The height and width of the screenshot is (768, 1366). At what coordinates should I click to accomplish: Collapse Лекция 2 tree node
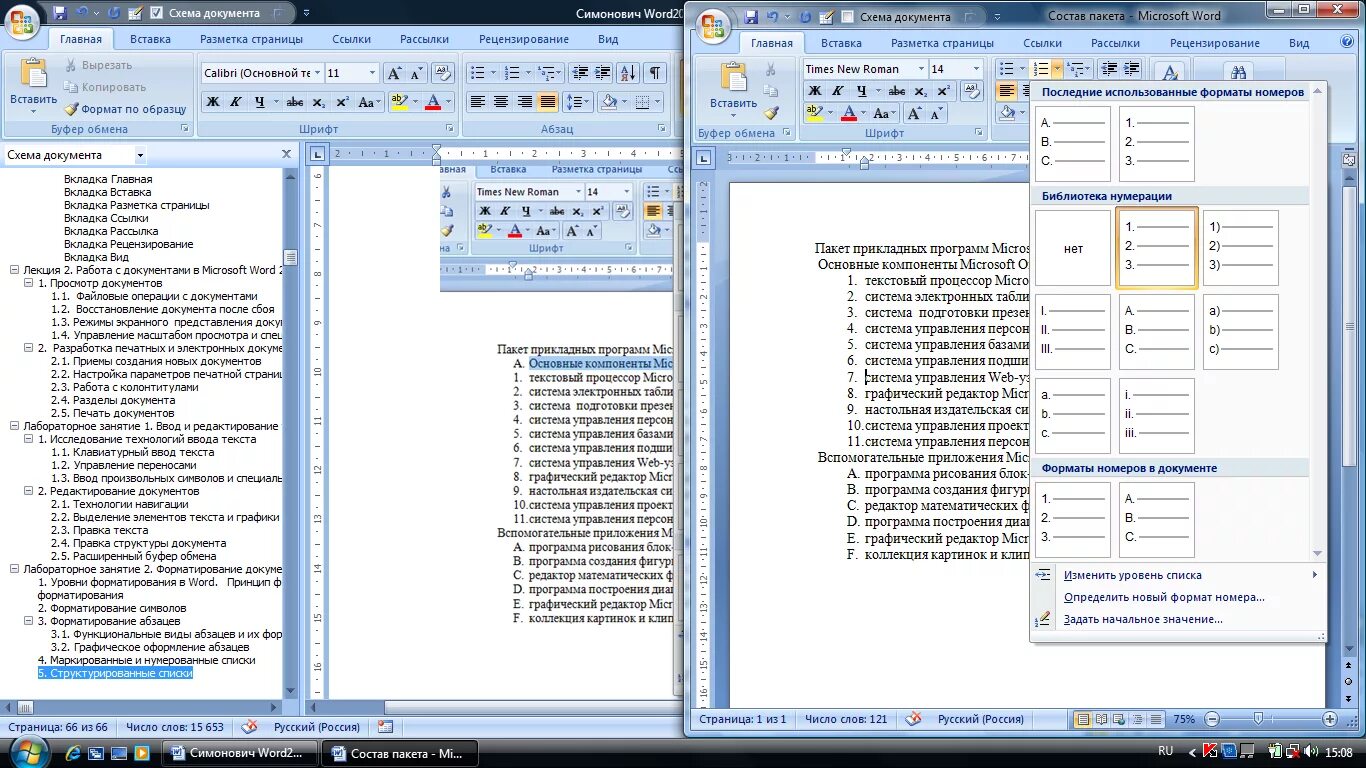[x=14, y=270]
